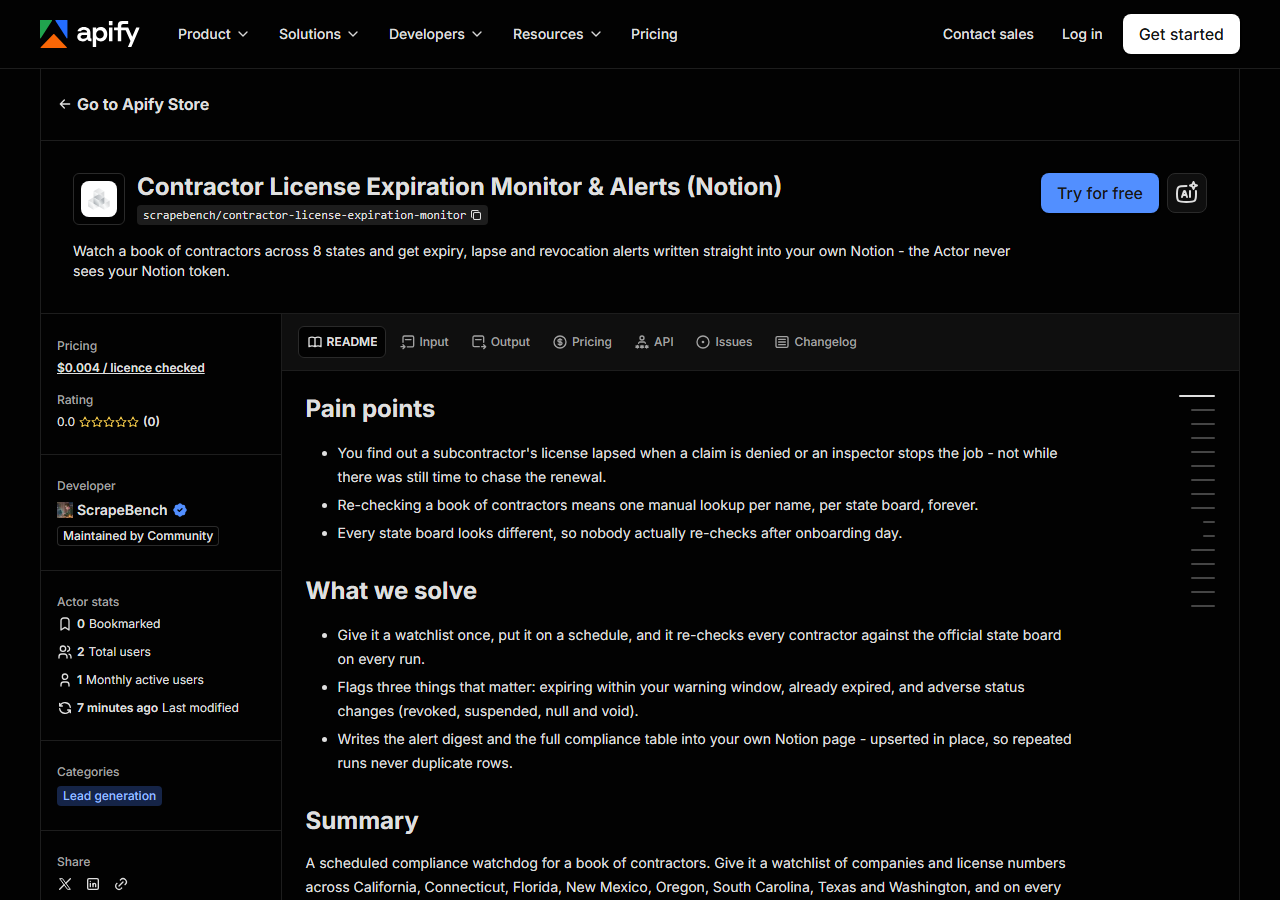Image resolution: width=1280 pixels, height=900 pixels.
Task: Open the Product dropdown menu
Action: click(x=213, y=34)
